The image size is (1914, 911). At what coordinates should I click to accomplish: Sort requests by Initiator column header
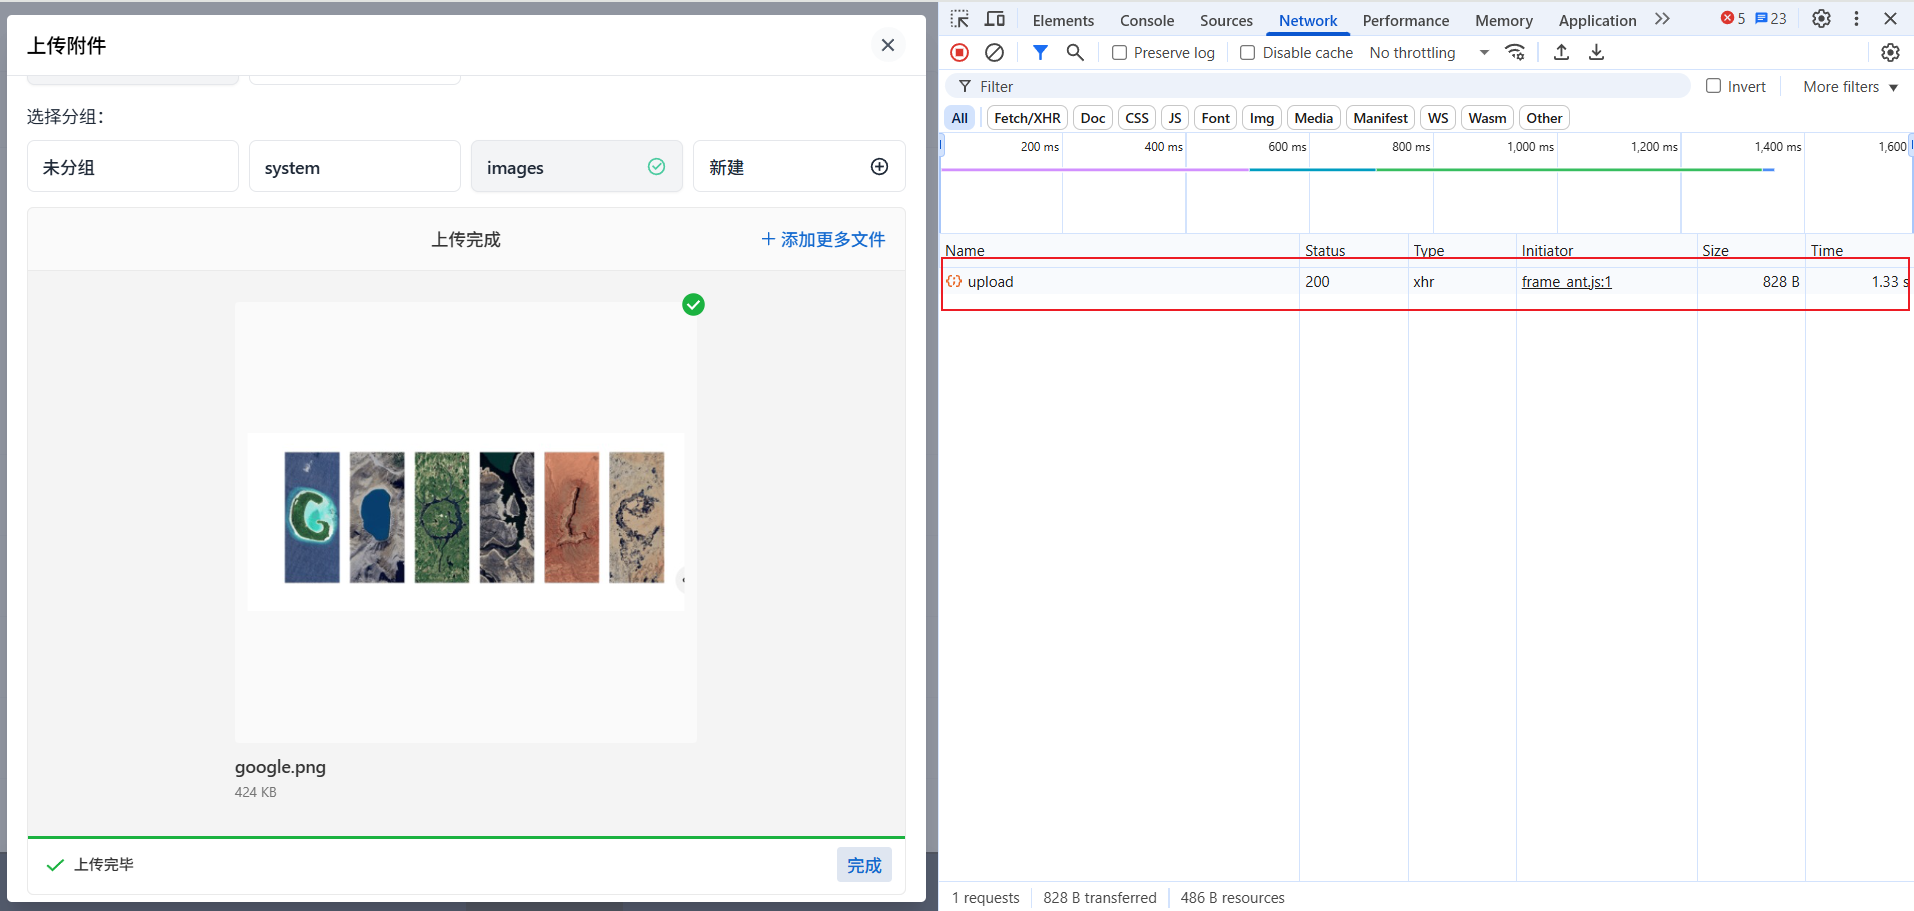pos(1606,250)
